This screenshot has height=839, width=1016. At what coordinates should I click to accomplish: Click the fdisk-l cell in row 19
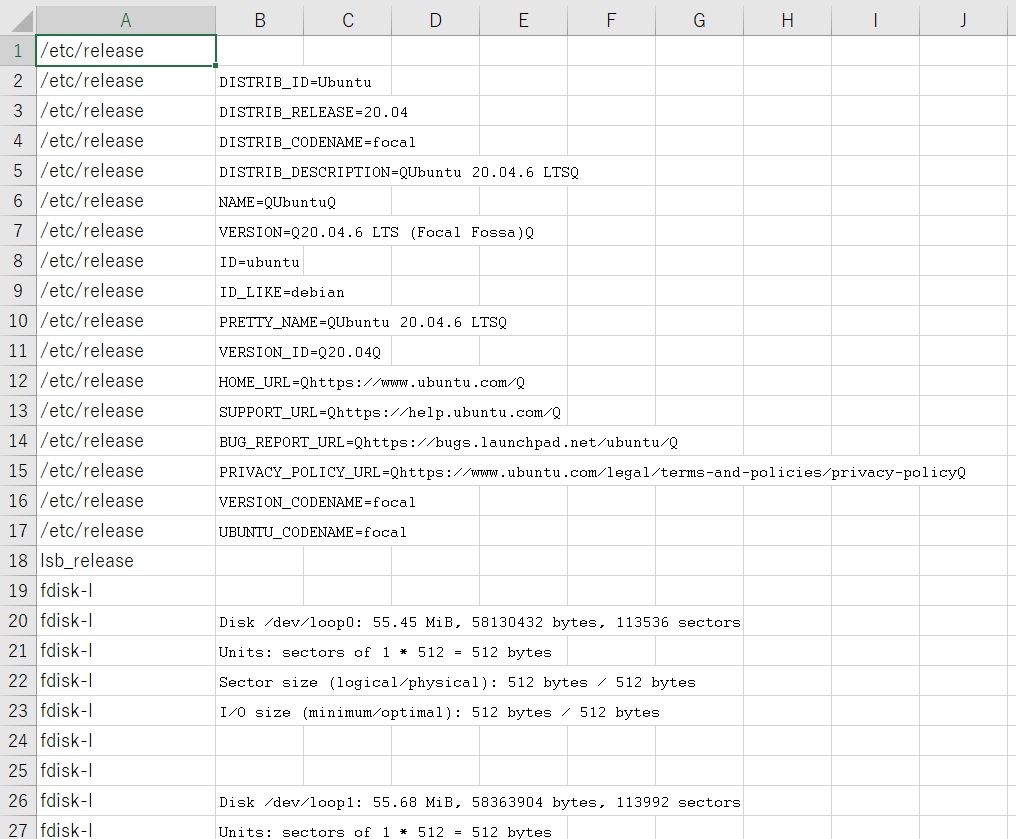click(x=126, y=590)
